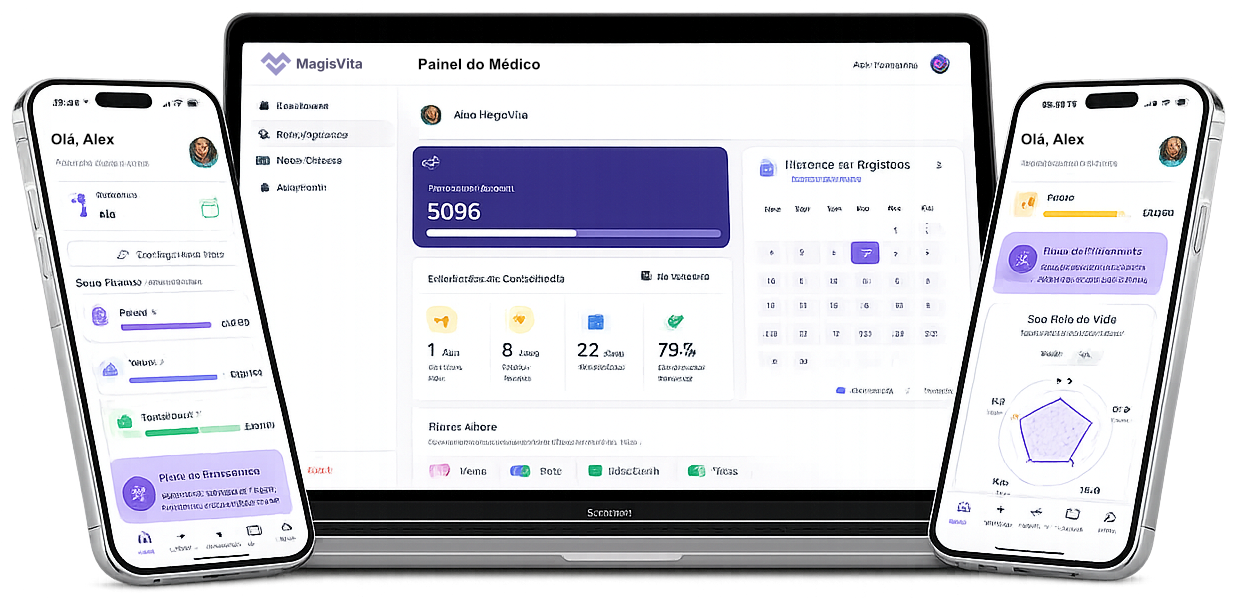Click the green icon in the third progress row
This screenshot has height=598, width=1252.
[x=125, y=422]
